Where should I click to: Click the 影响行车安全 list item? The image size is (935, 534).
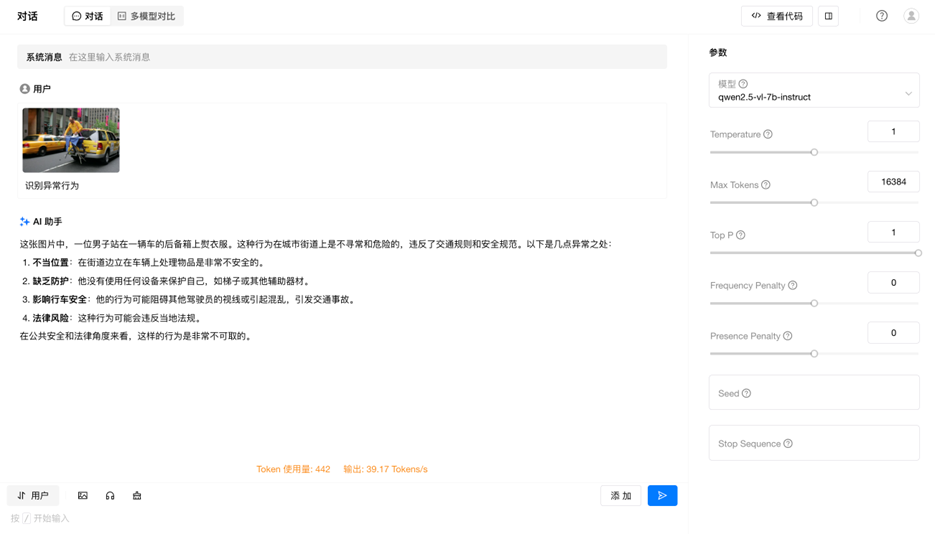pos(190,299)
